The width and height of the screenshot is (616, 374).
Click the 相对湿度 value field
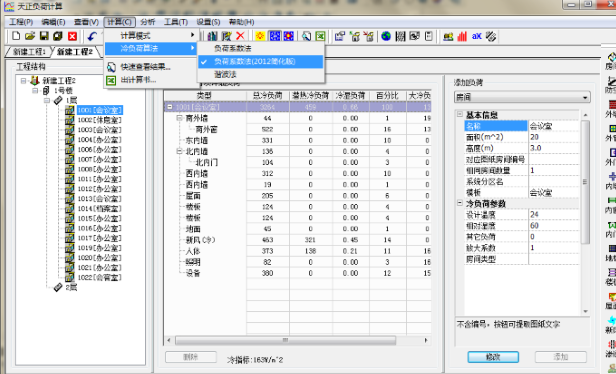tap(554, 226)
